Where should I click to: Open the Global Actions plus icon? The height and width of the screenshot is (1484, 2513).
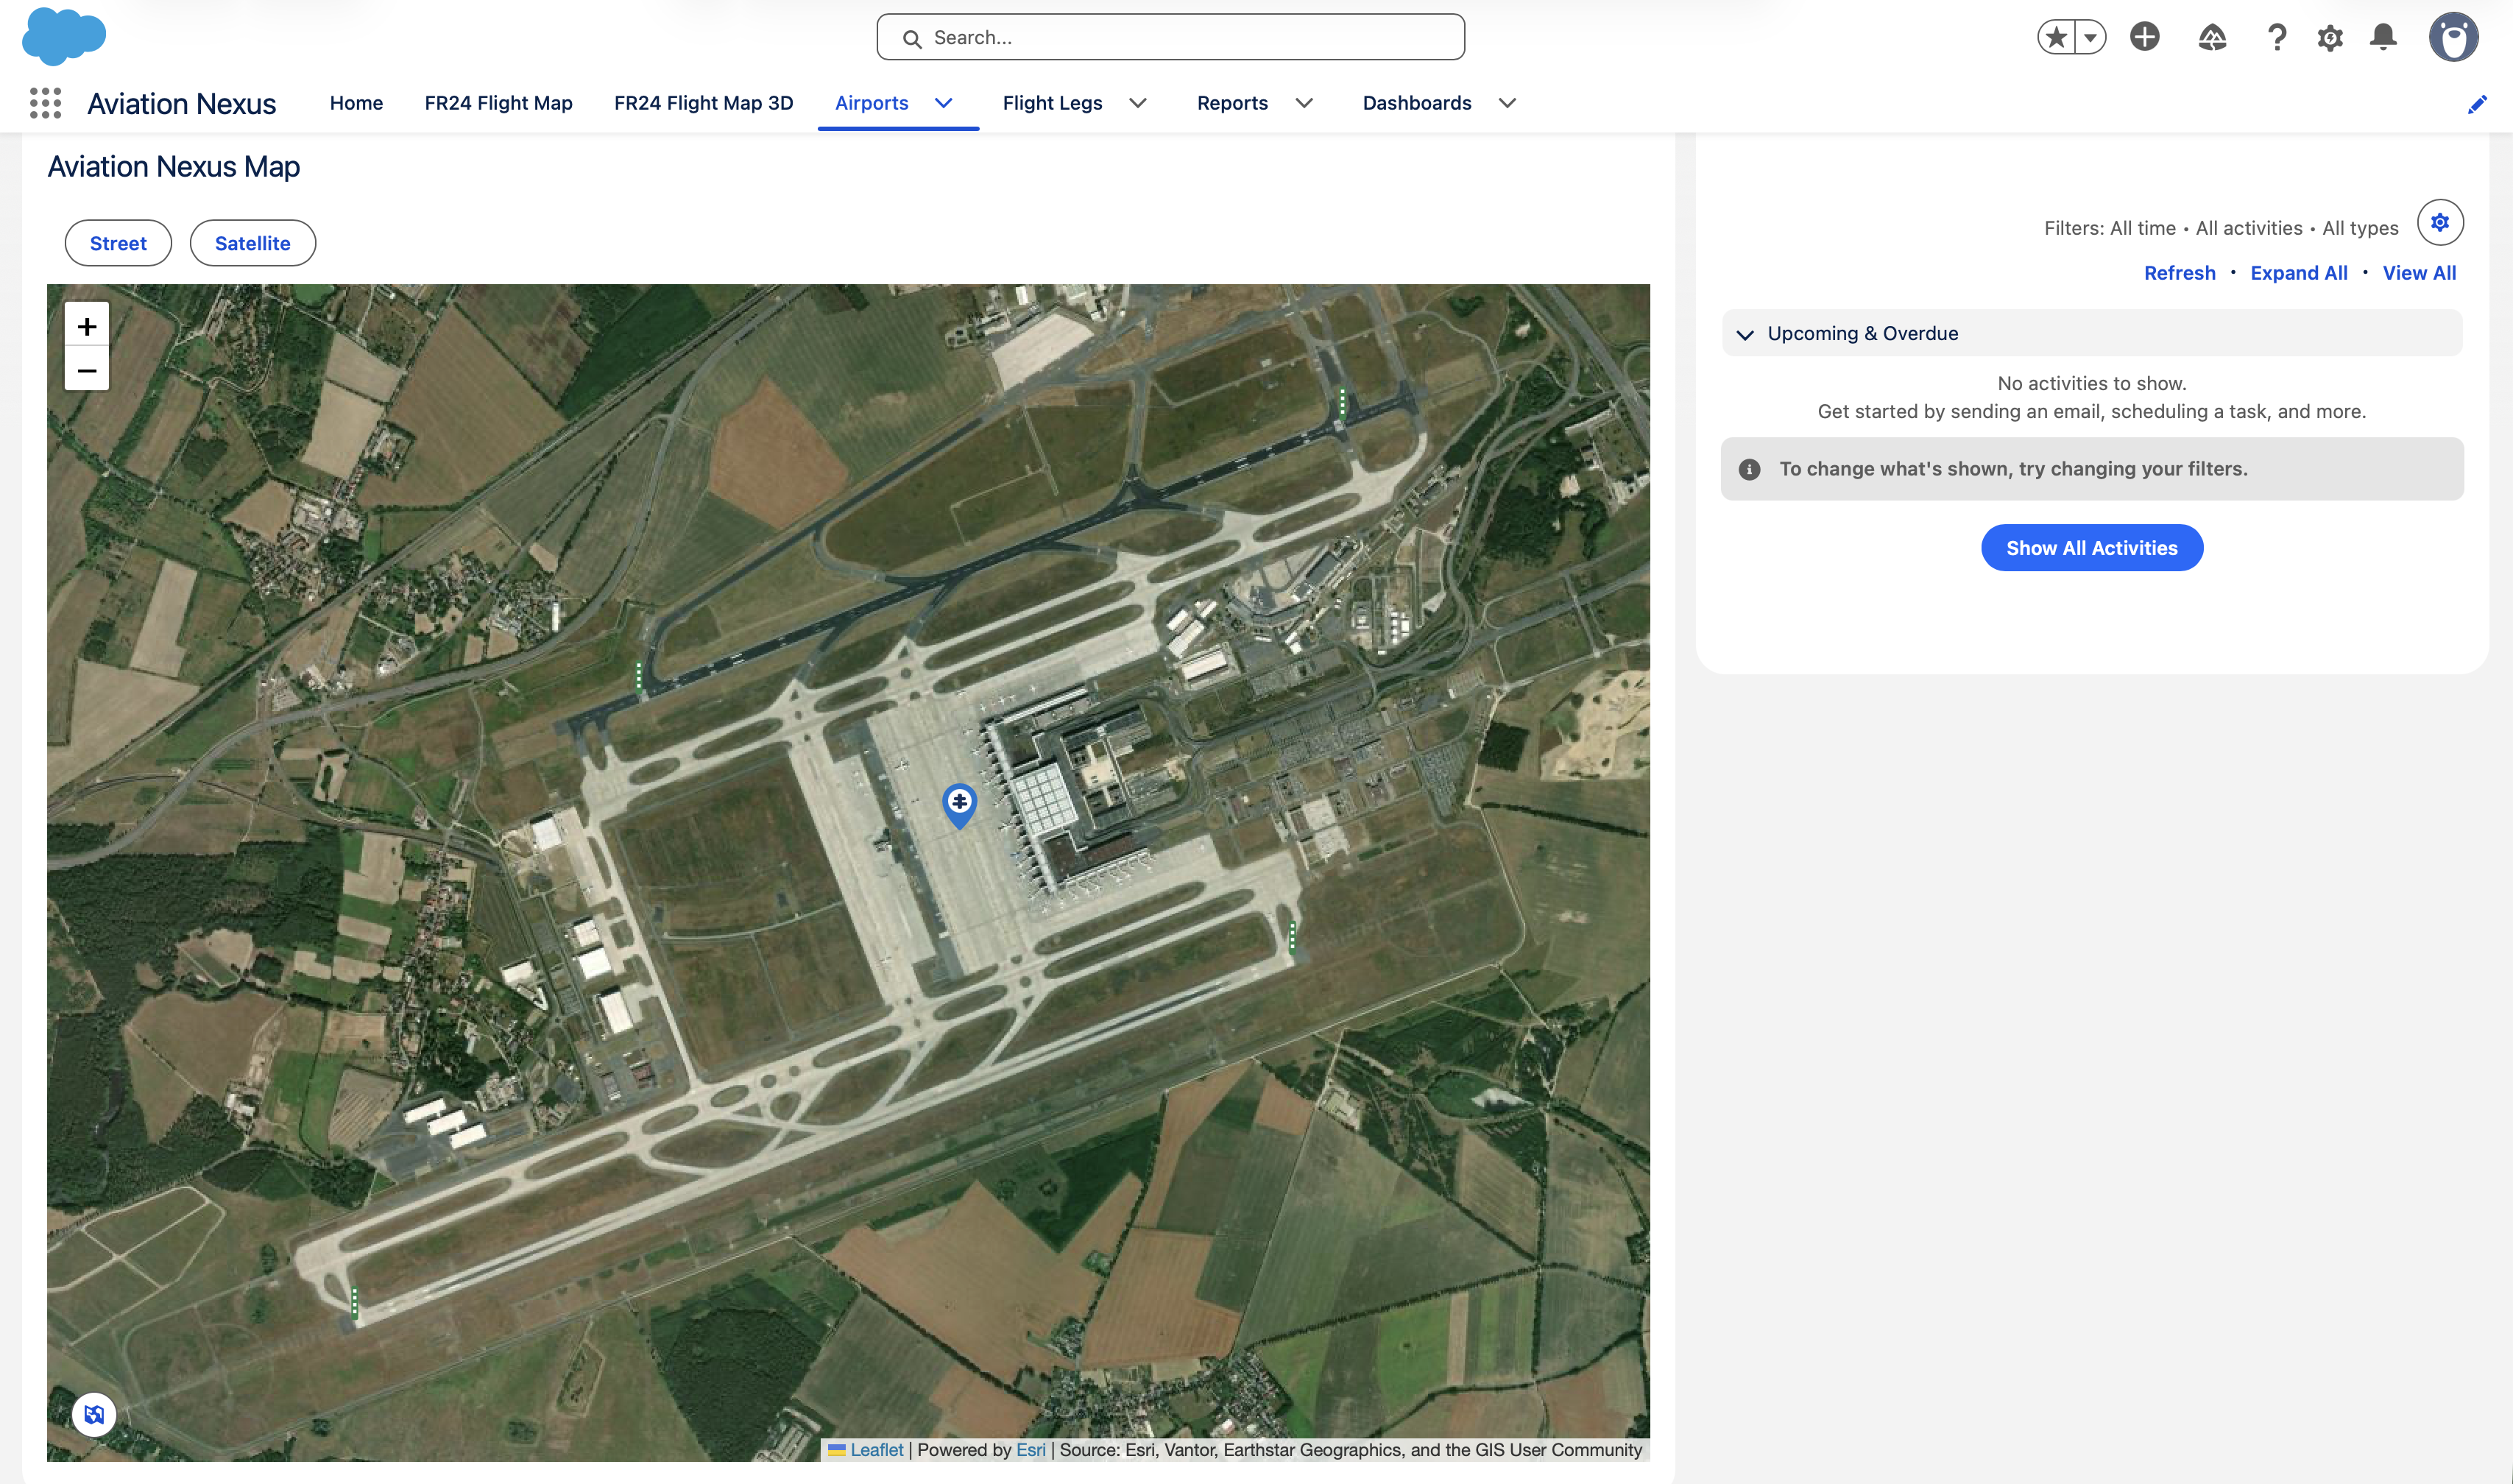tap(2145, 37)
